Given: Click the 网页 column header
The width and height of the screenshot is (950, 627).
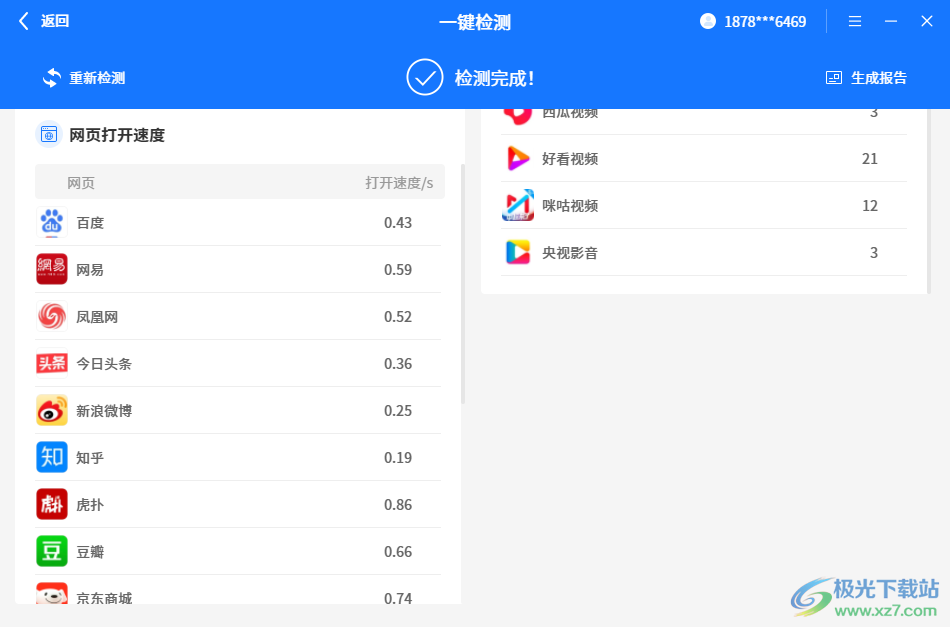Looking at the screenshot, I should (x=81, y=183).
